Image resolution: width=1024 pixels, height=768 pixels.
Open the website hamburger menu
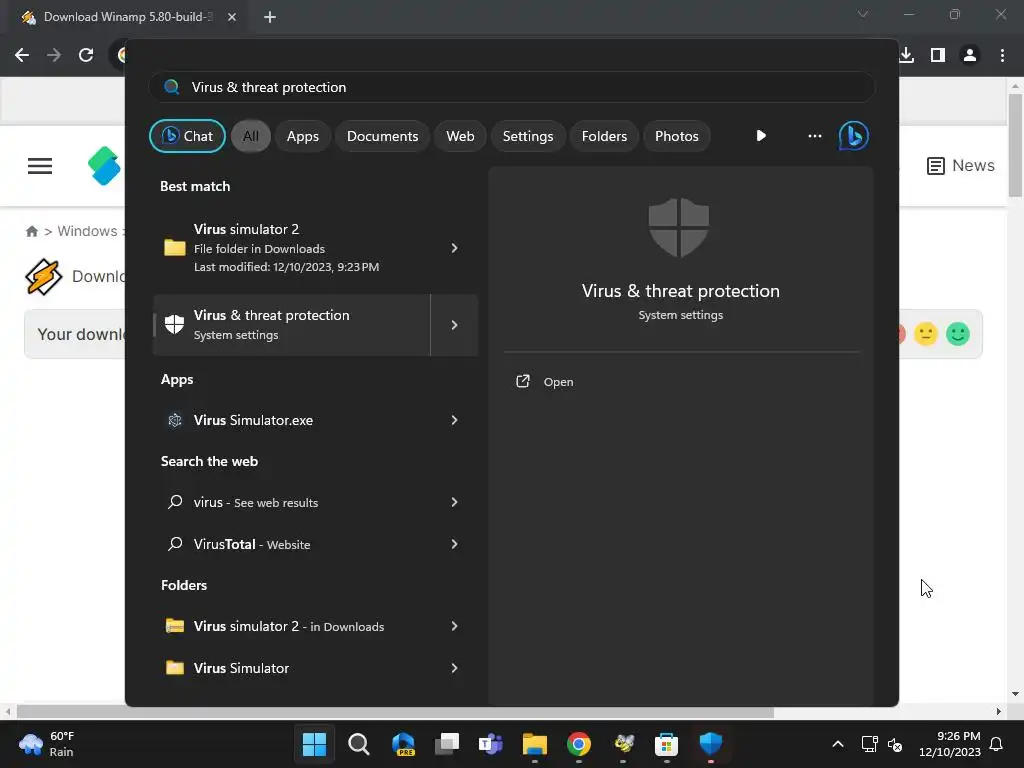(x=40, y=166)
